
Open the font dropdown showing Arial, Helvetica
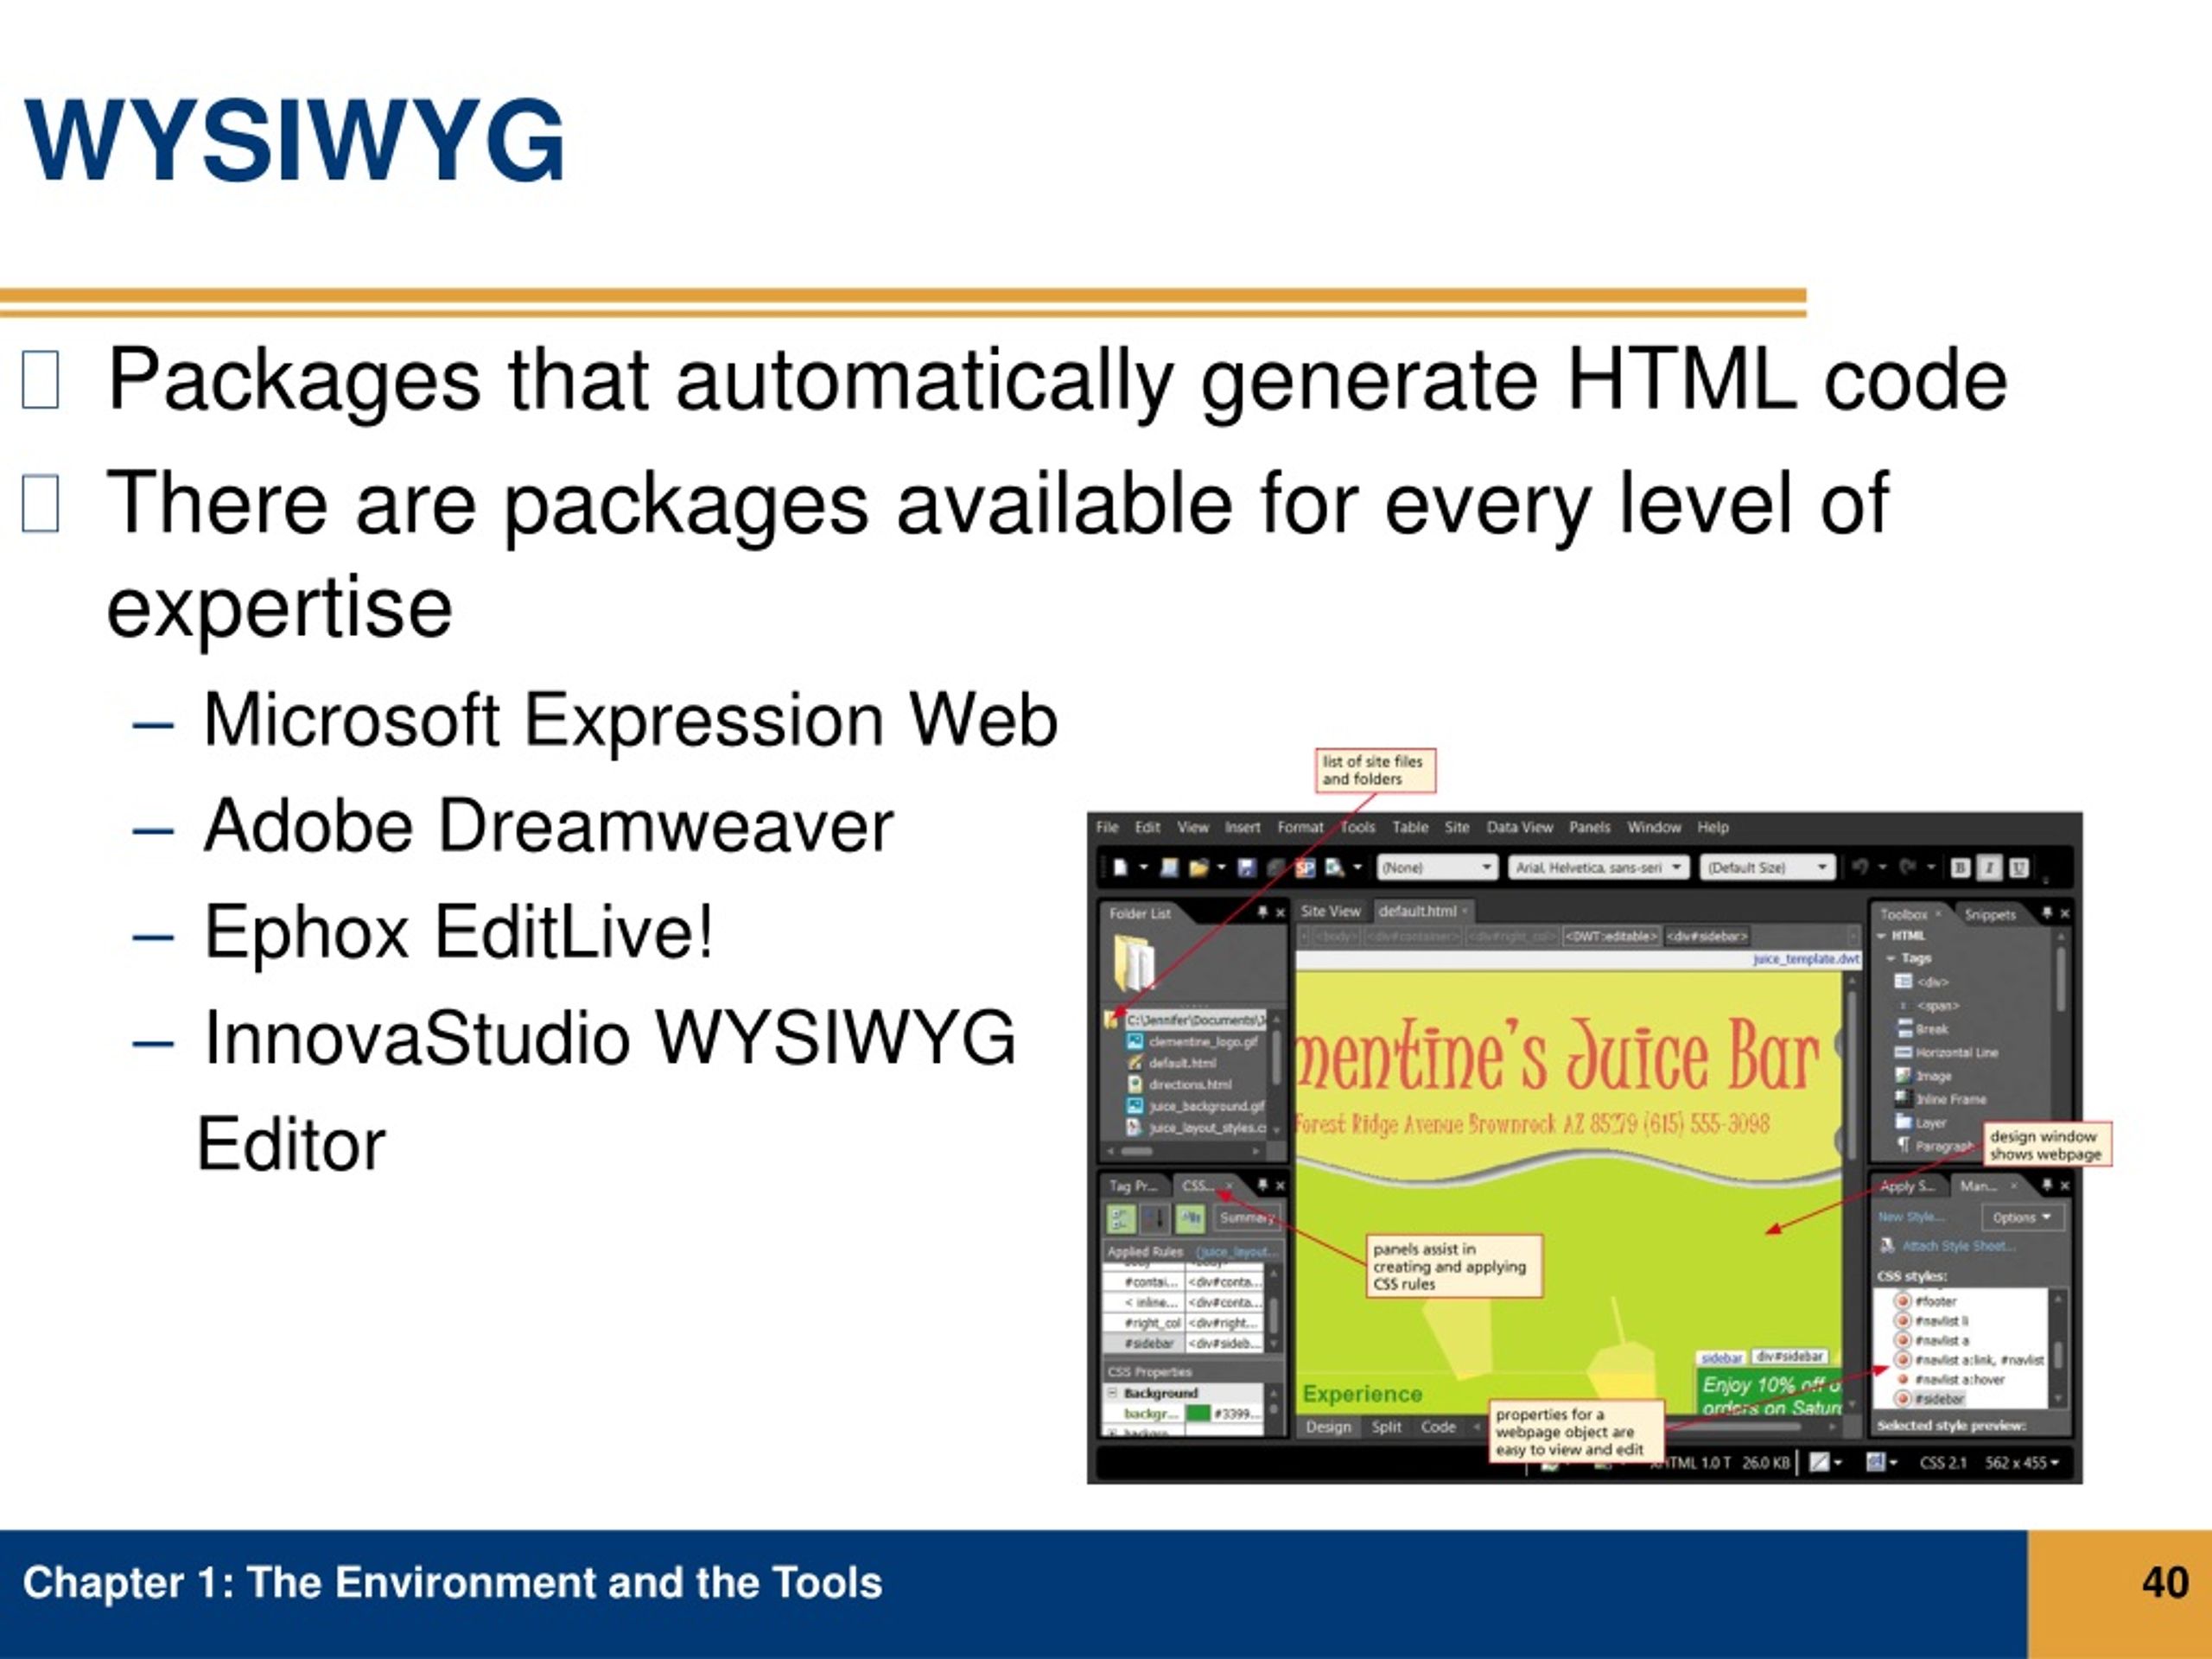(x=1598, y=867)
